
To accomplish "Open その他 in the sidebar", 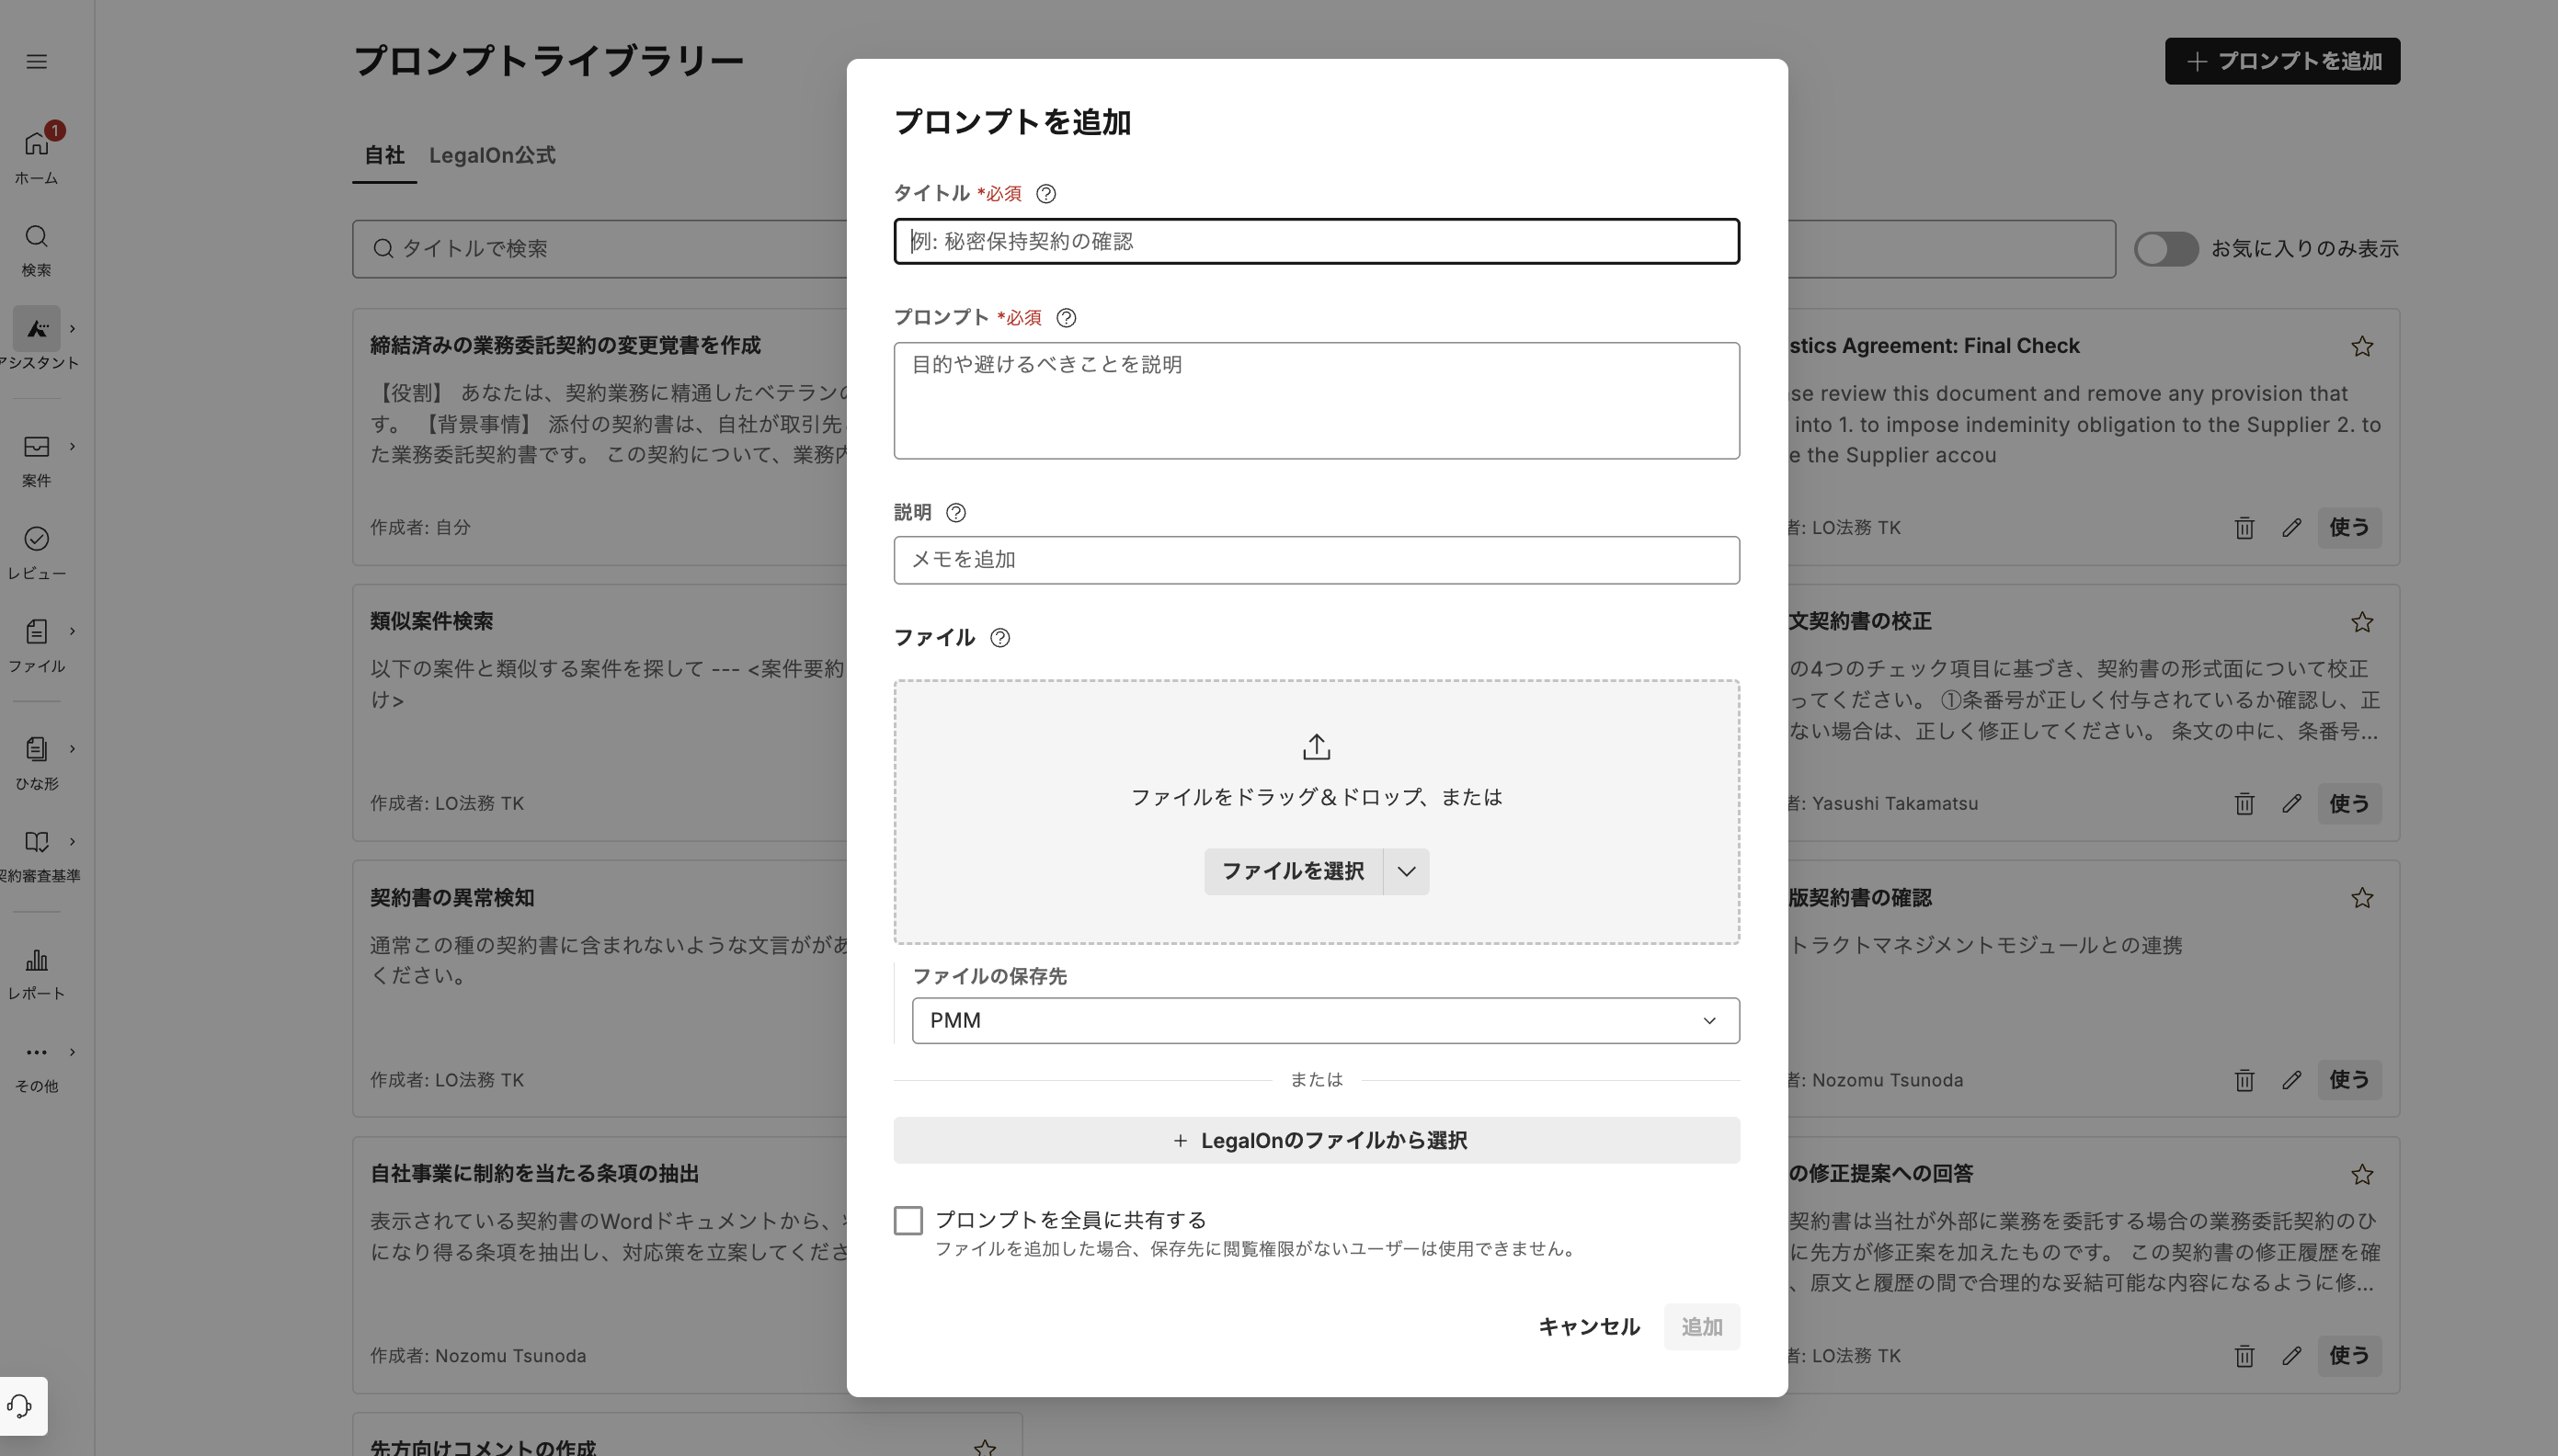I will tap(37, 1067).
